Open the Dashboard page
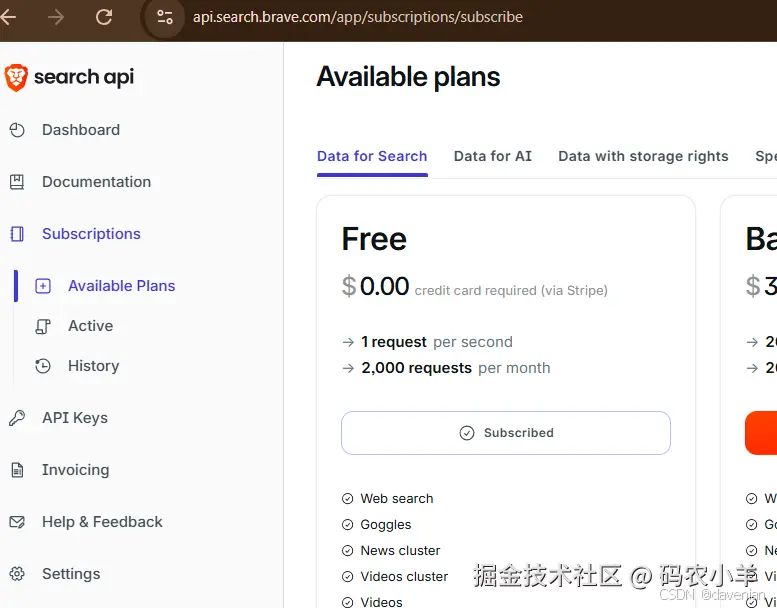 click(x=81, y=130)
